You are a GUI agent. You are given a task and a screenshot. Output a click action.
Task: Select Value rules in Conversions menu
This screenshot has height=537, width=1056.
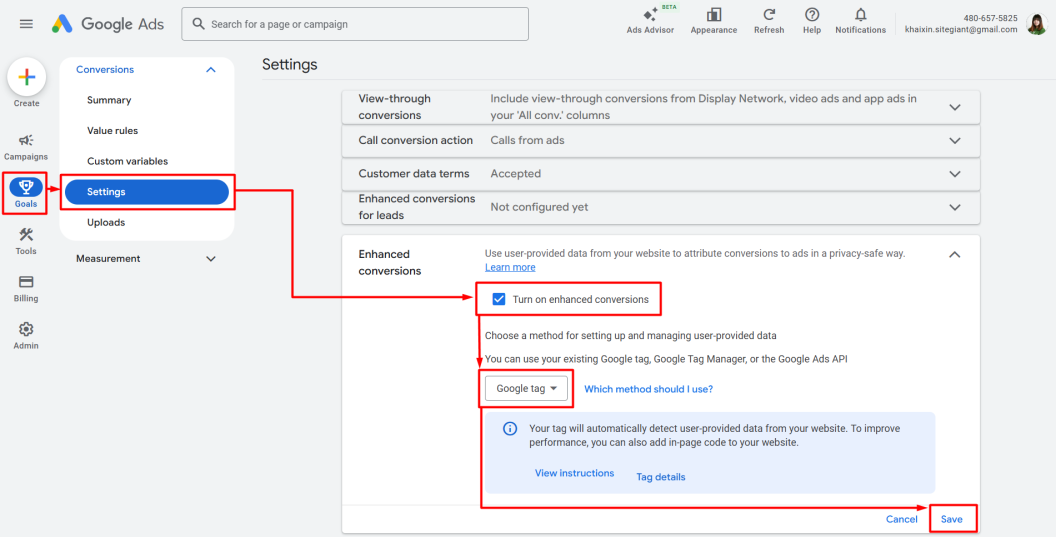click(x=112, y=131)
